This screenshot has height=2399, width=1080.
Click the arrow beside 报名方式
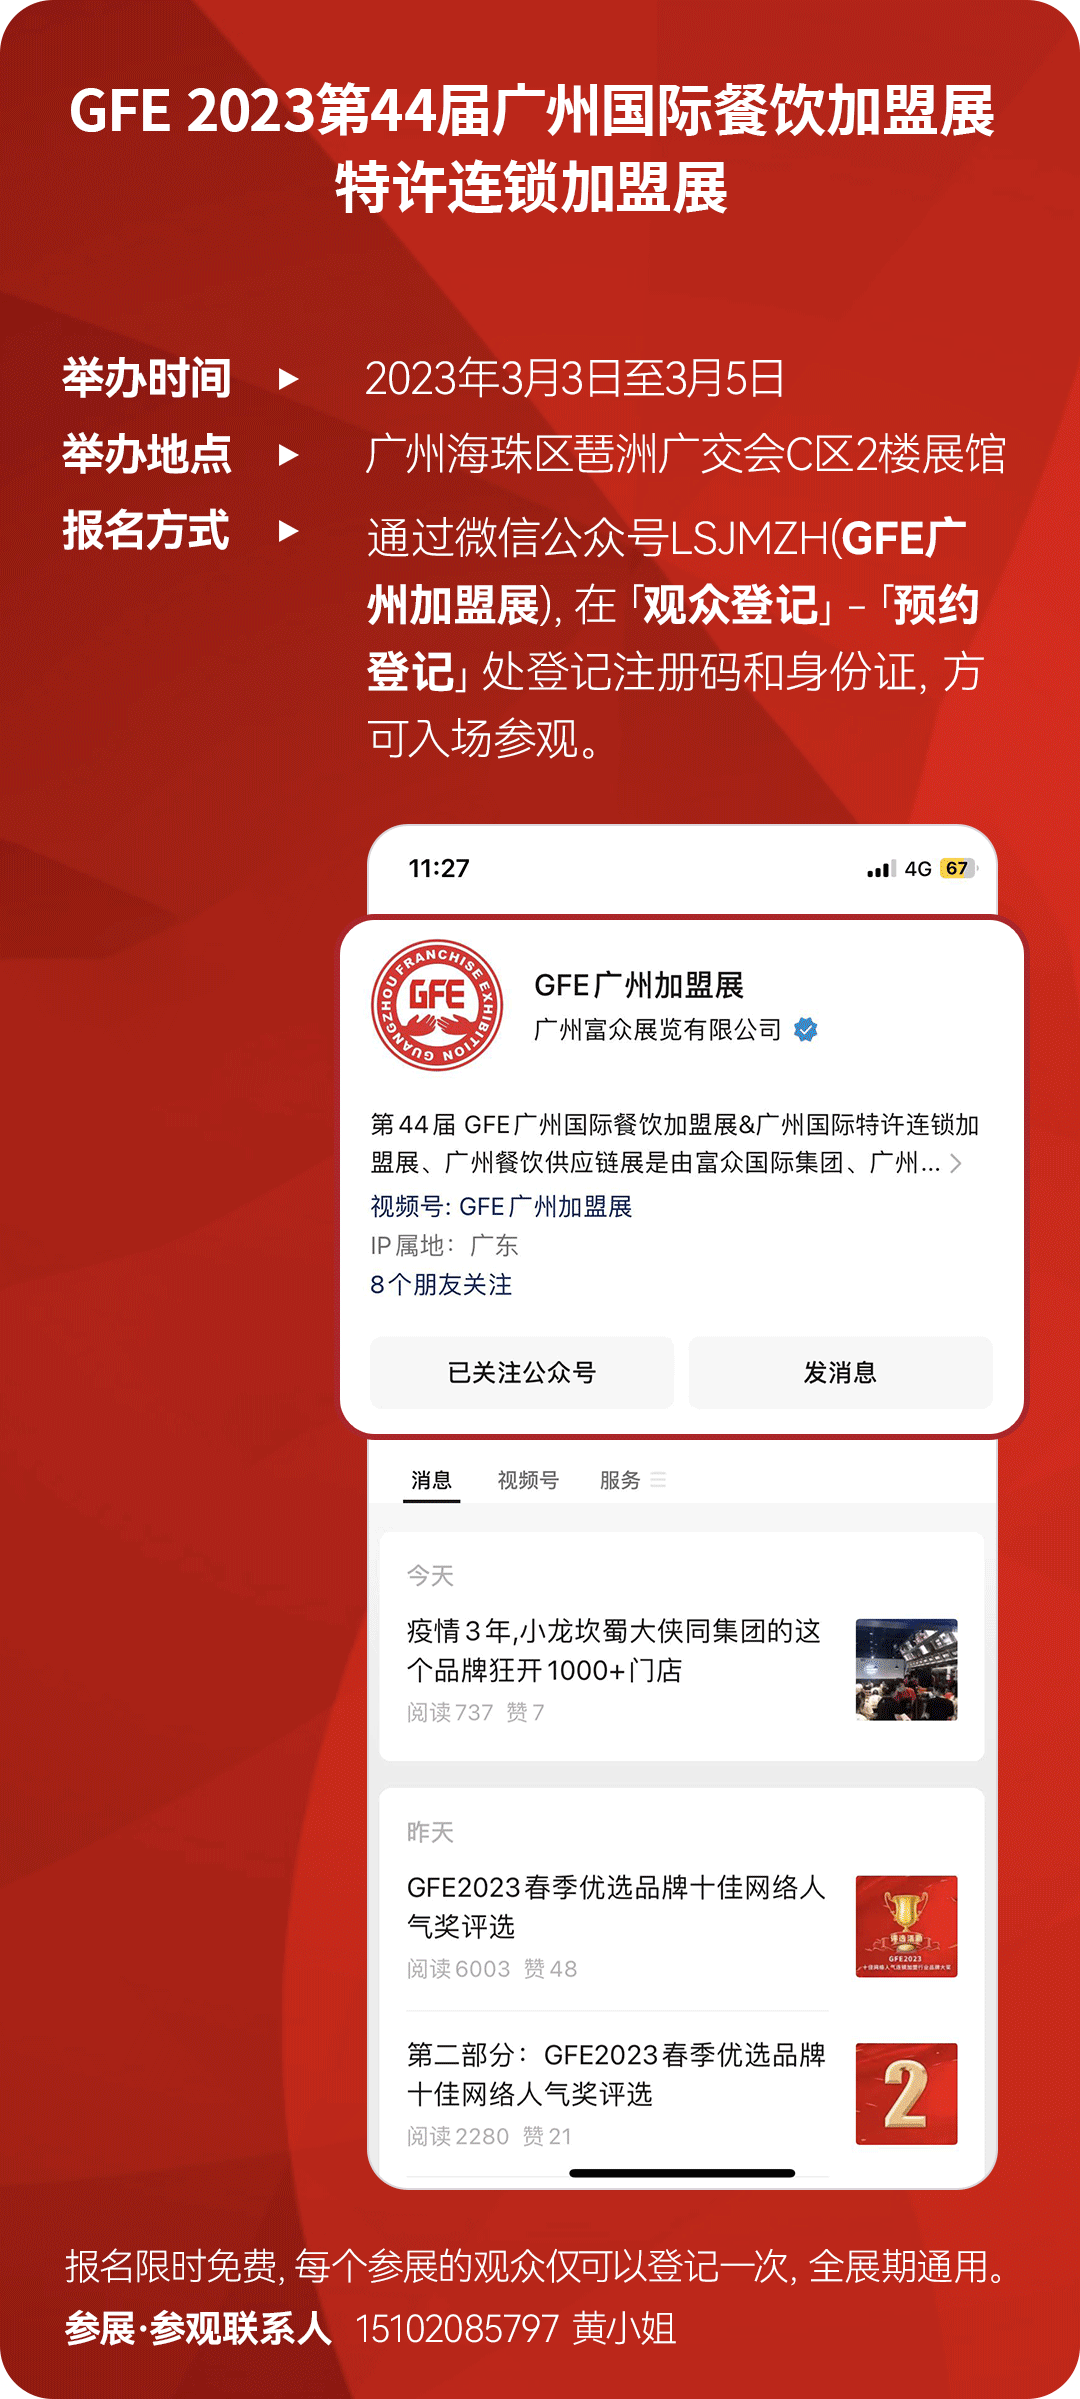click(x=289, y=531)
